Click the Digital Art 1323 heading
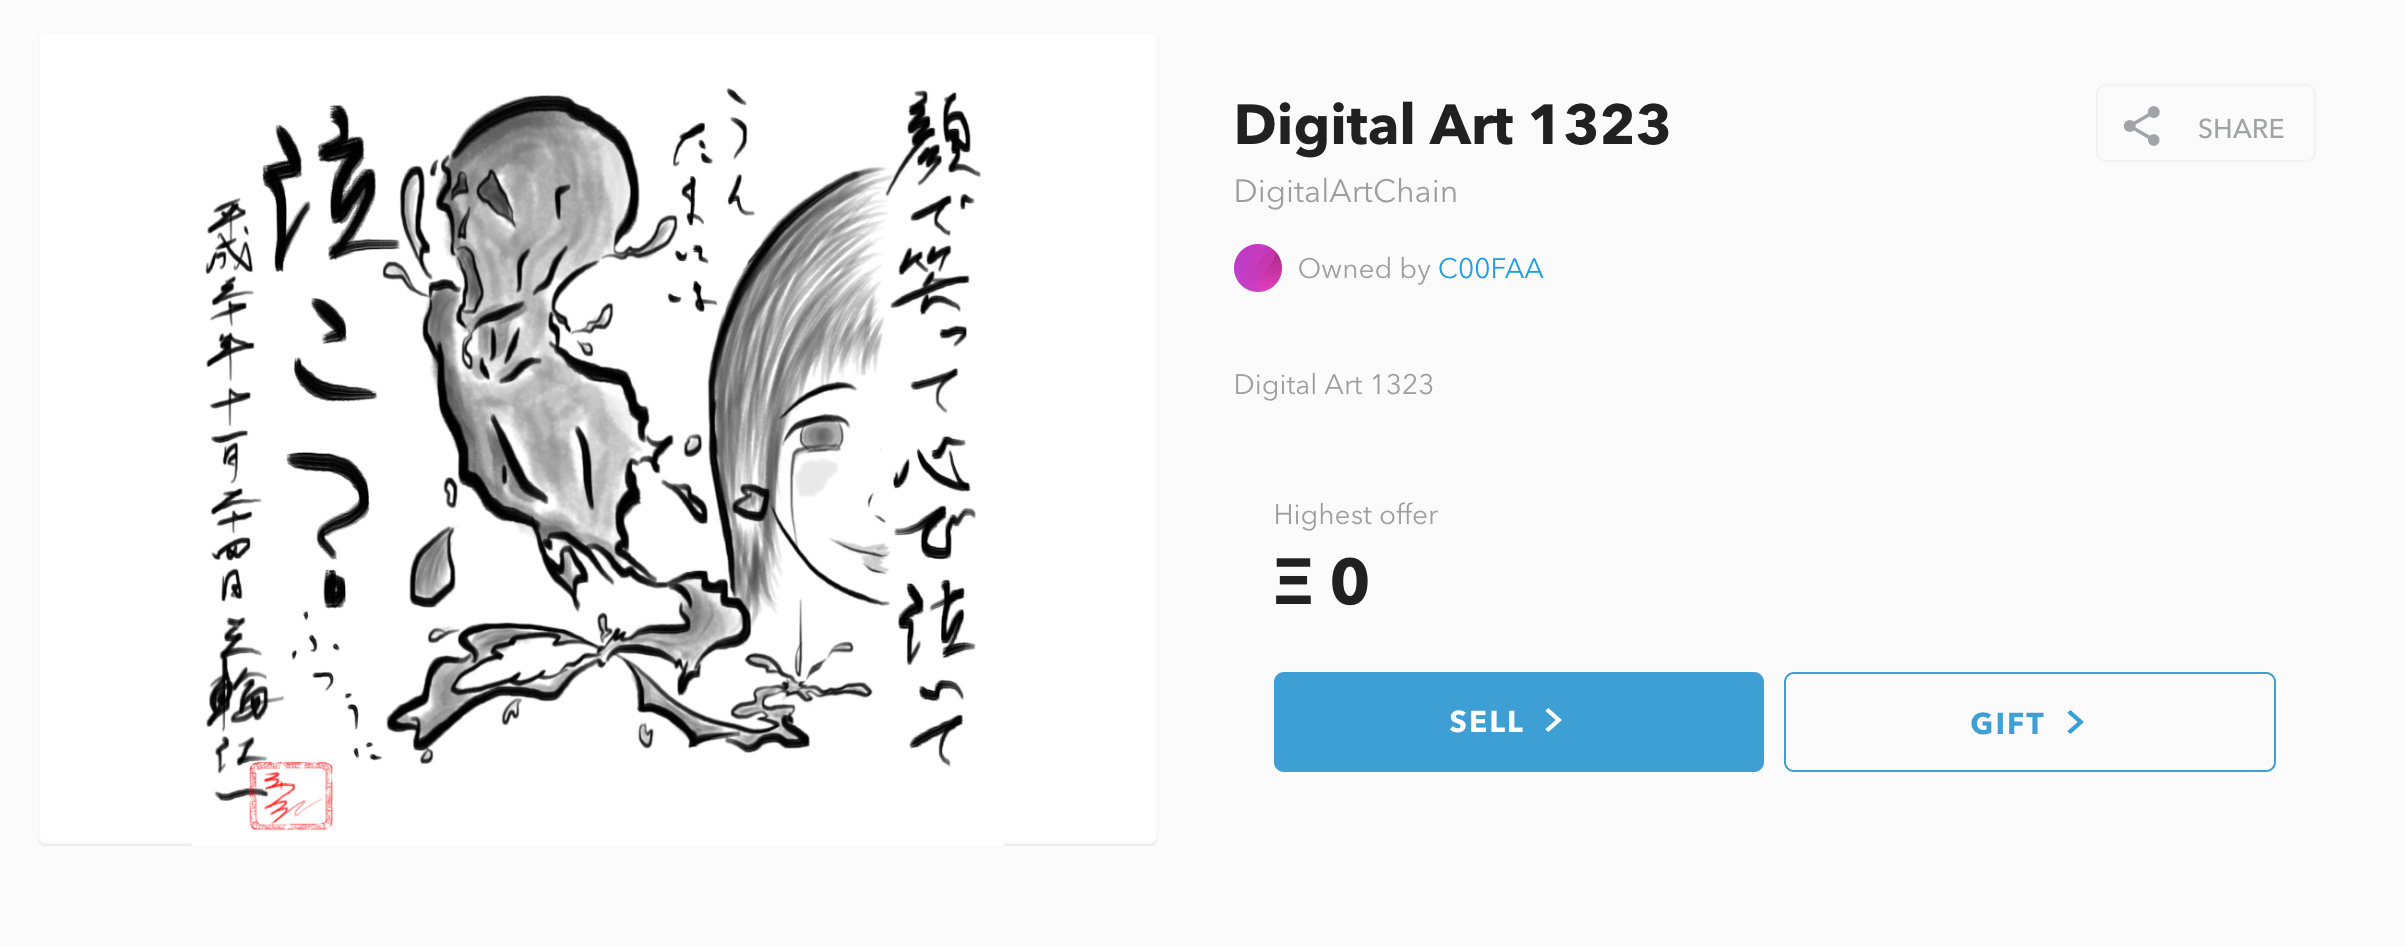The height and width of the screenshot is (946, 2406). tap(1452, 125)
